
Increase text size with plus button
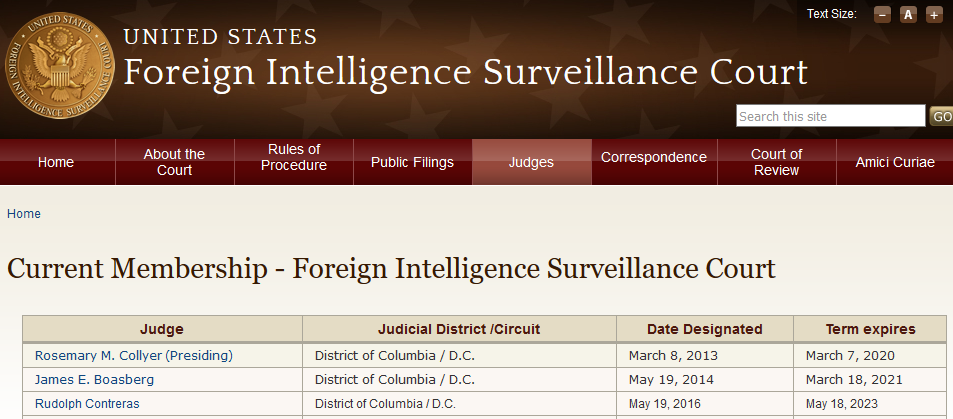point(934,14)
